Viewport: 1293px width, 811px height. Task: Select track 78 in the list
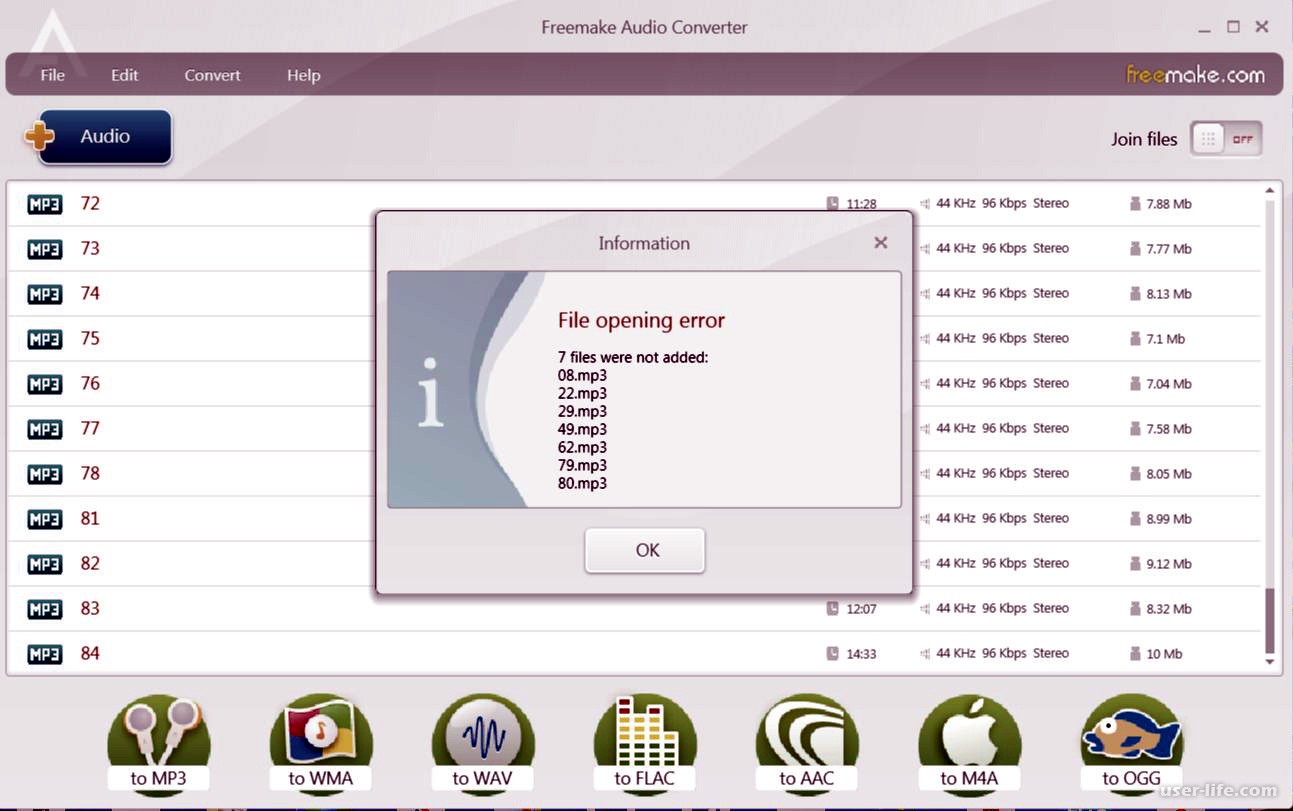point(634,474)
